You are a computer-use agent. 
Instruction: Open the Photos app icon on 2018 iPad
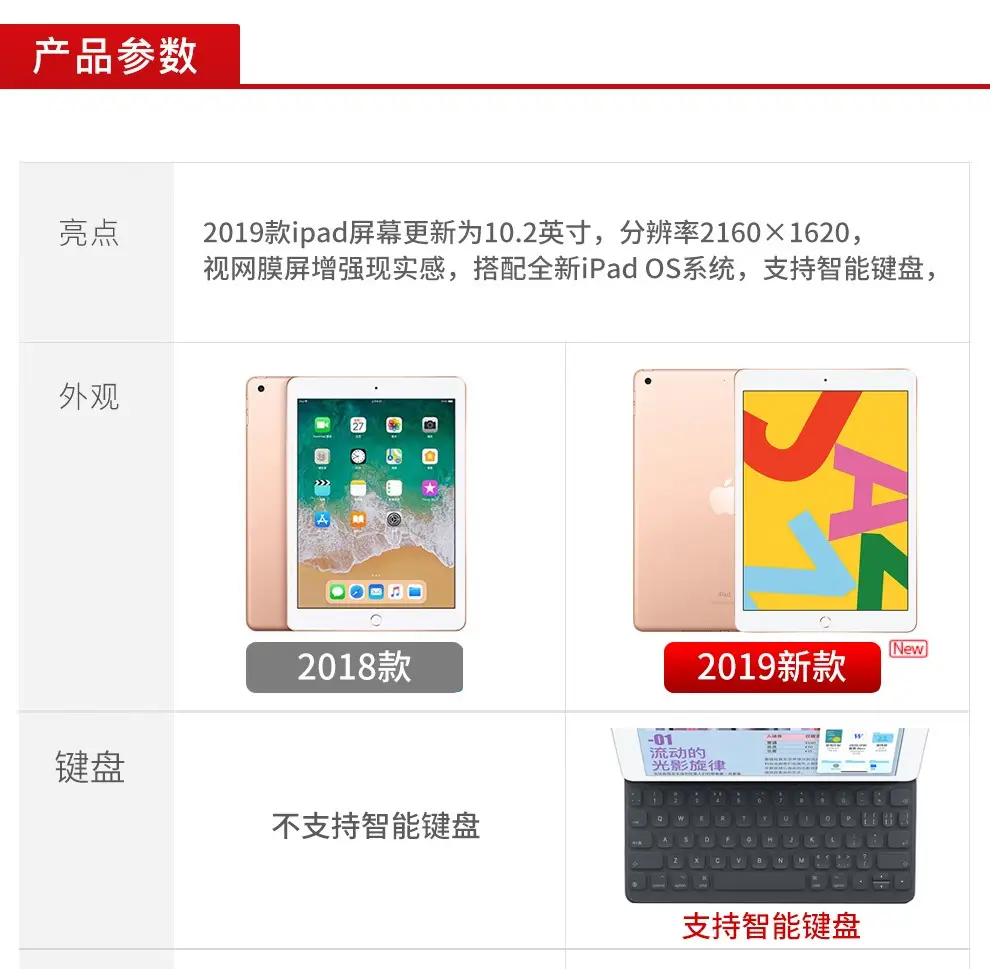pos(393,424)
